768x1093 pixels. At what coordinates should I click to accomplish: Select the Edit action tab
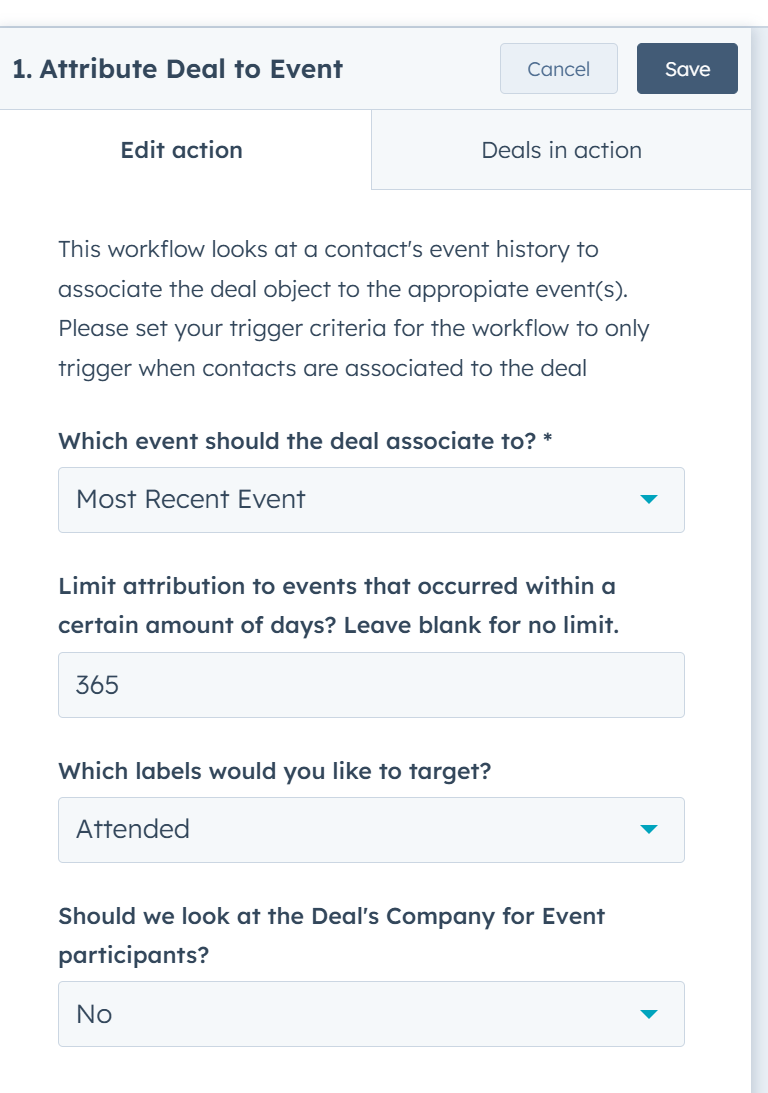click(181, 149)
